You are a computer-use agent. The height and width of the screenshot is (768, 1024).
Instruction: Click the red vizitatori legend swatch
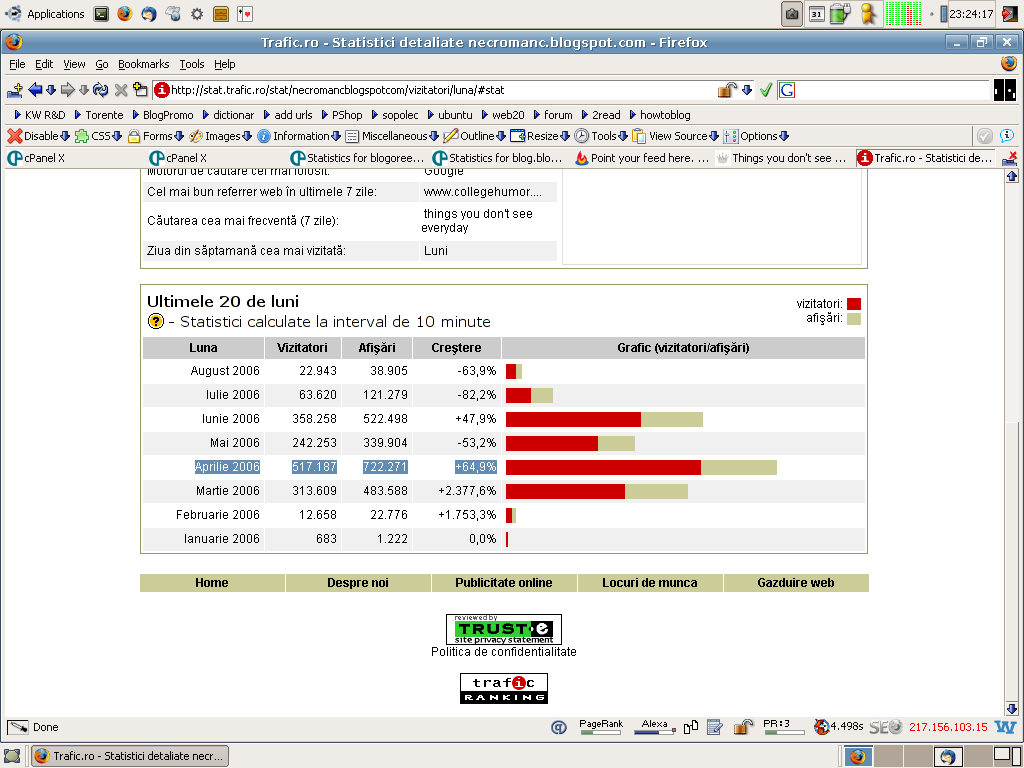[854, 304]
